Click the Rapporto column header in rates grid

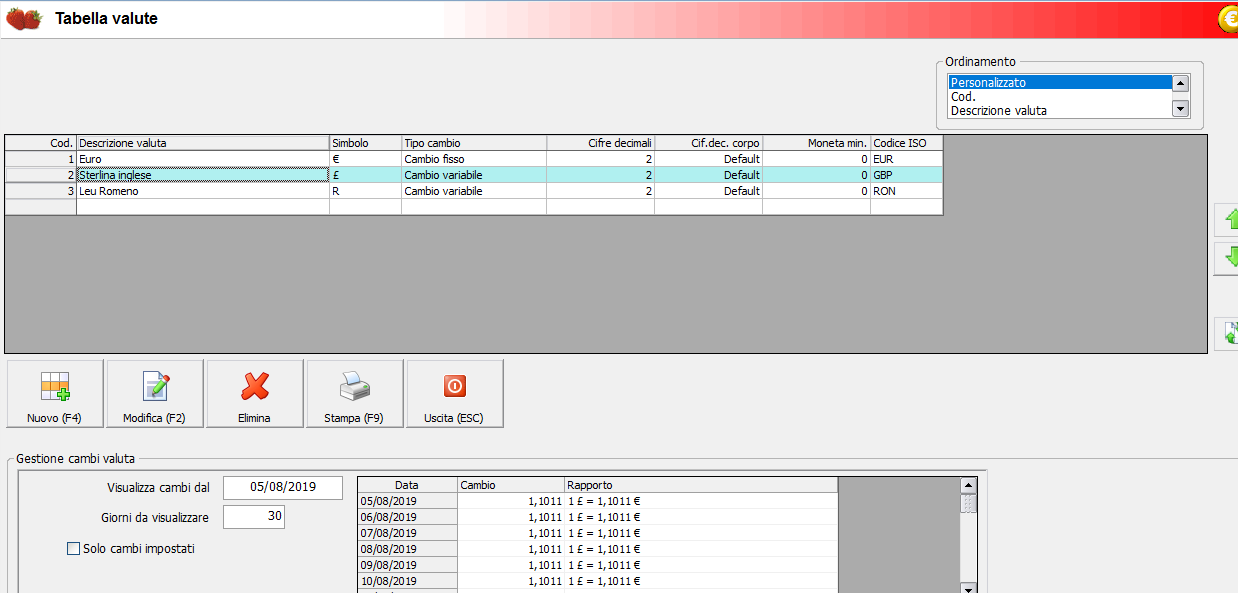(701, 485)
